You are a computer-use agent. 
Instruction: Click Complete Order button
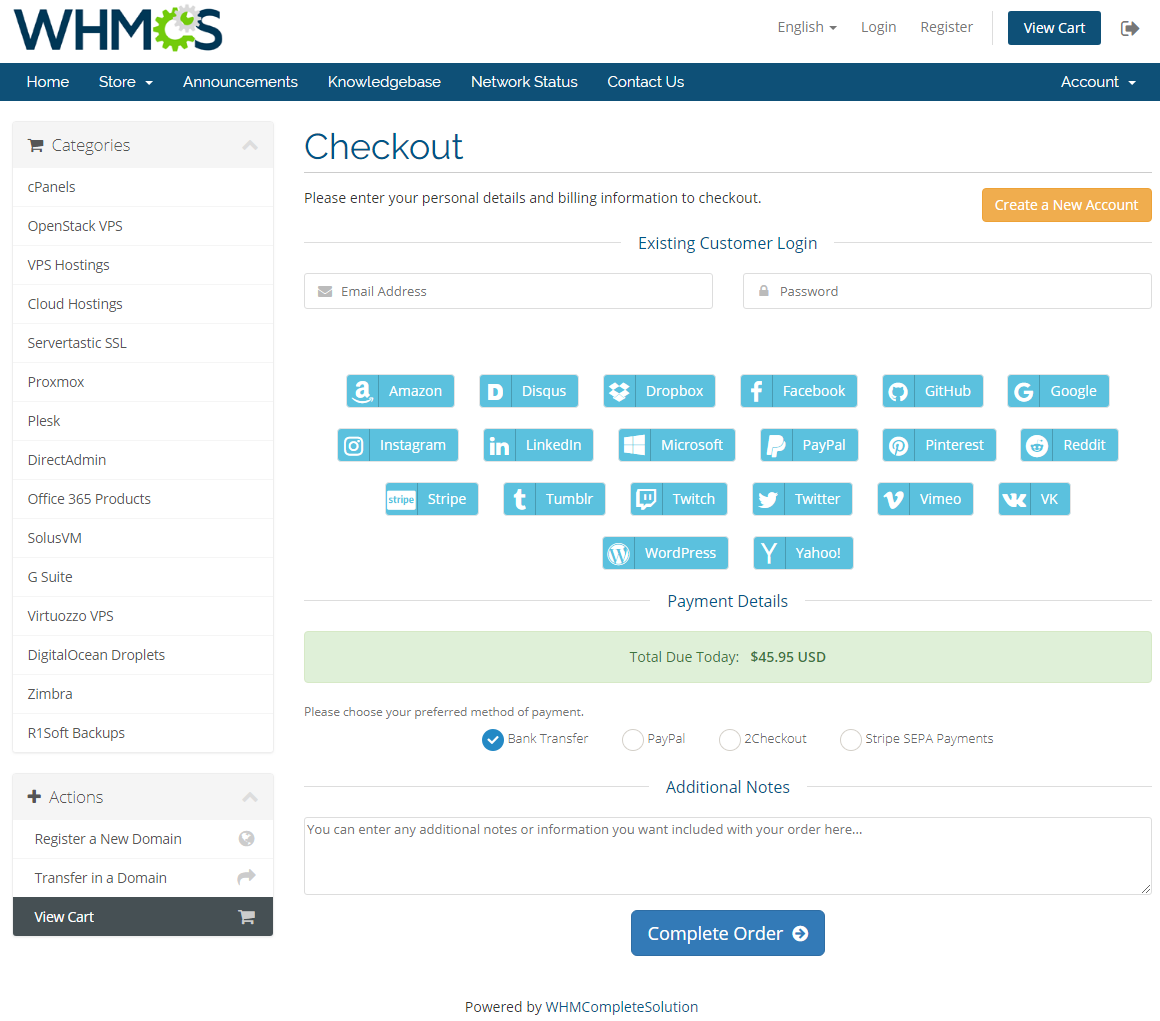[727, 933]
